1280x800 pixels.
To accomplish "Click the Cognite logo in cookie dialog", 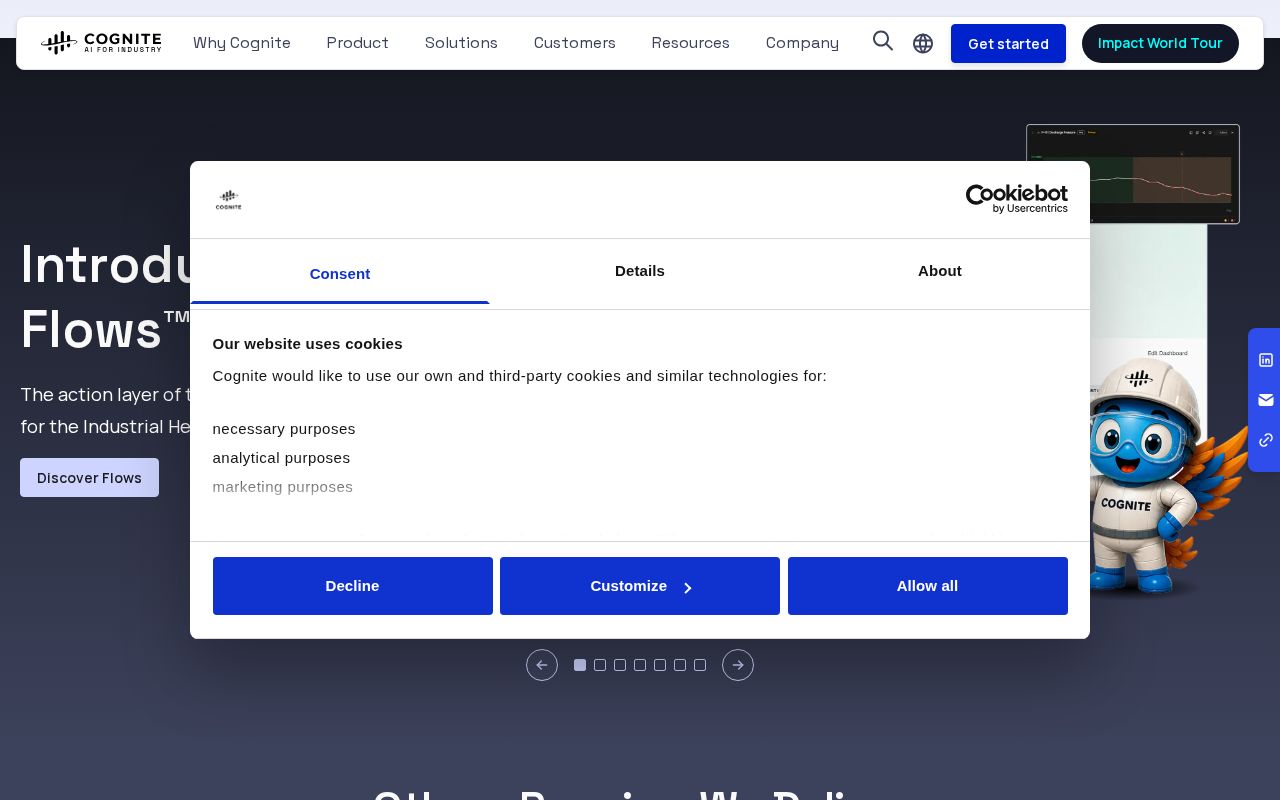I will [x=229, y=200].
